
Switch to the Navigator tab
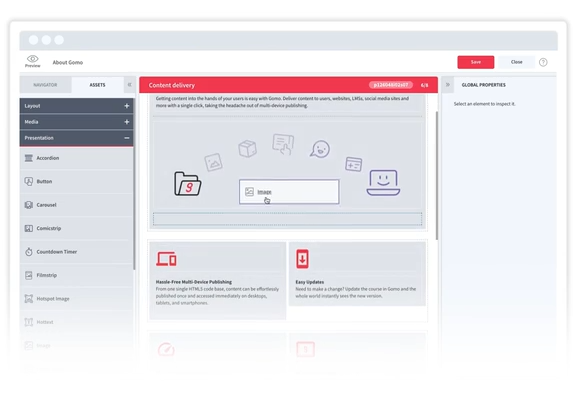pos(45,85)
